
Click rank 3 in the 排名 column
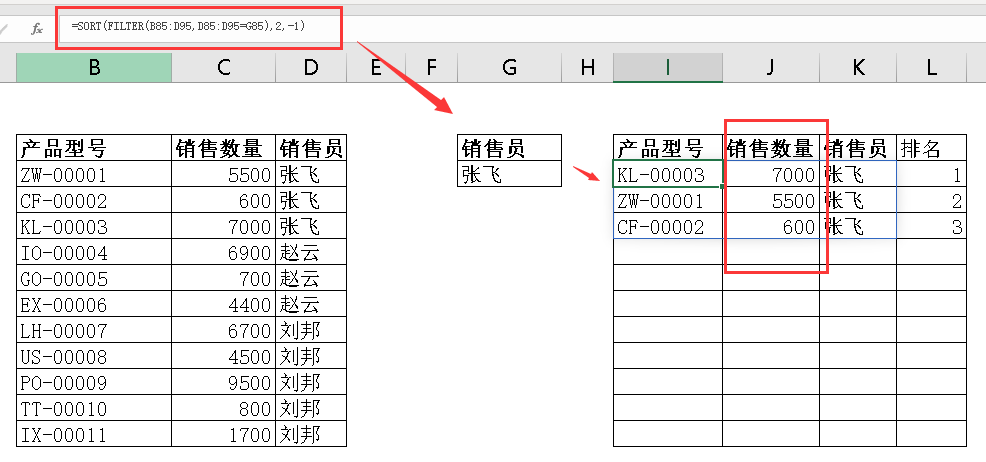[932, 226]
